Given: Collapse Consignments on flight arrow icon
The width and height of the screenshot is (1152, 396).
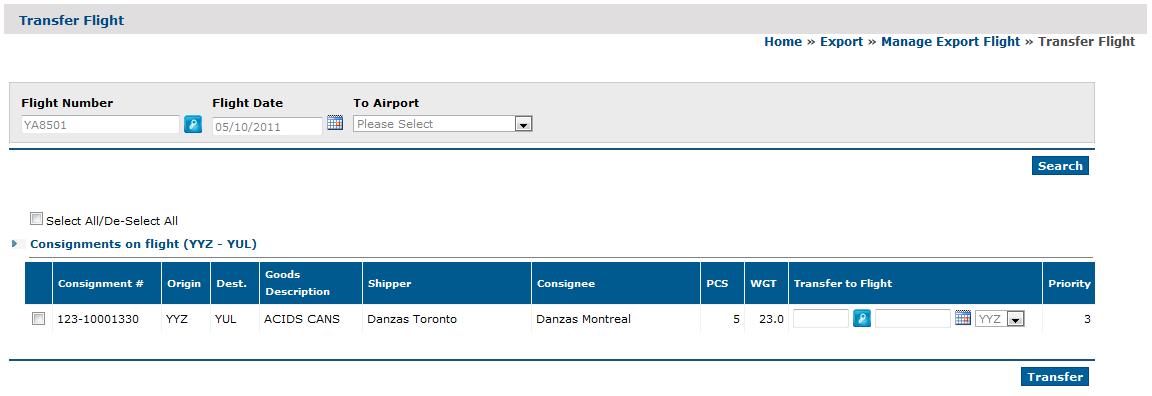Looking at the screenshot, I should 15,243.
